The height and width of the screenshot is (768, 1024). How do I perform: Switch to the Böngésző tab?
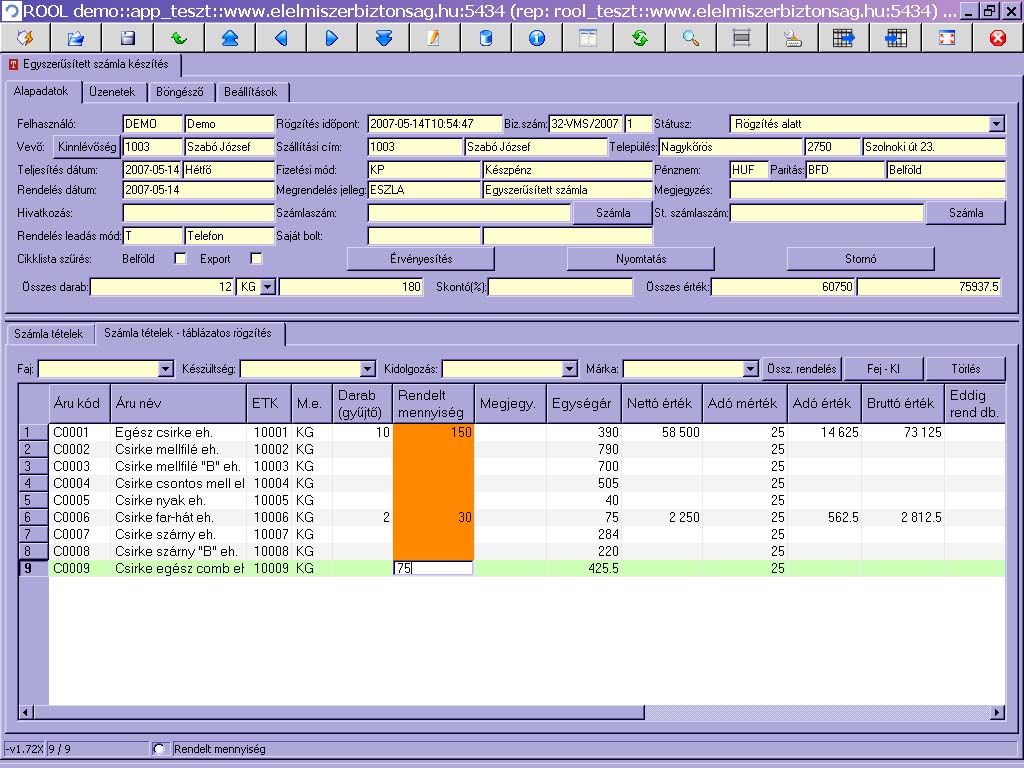click(x=180, y=92)
